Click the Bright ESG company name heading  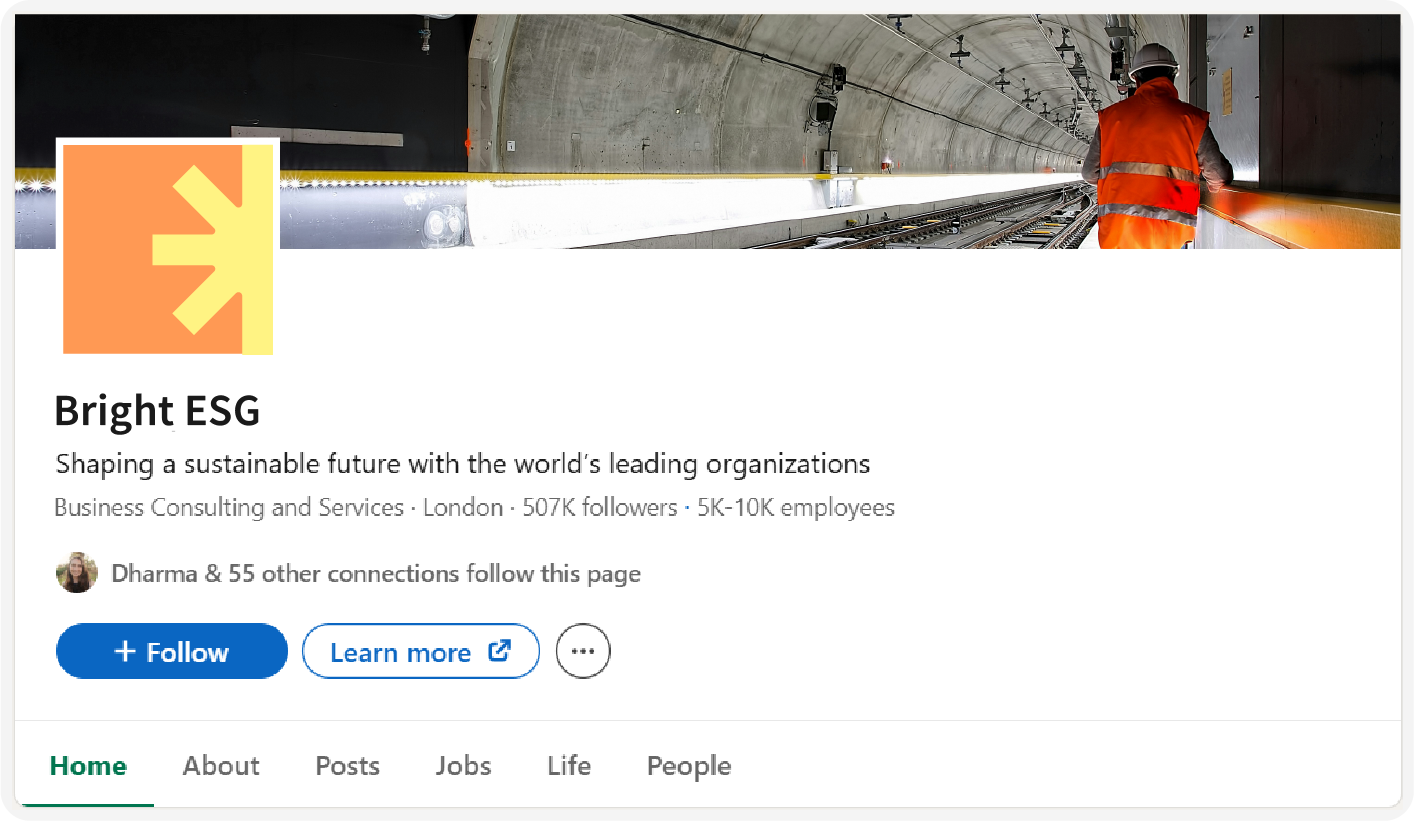click(x=157, y=411)
